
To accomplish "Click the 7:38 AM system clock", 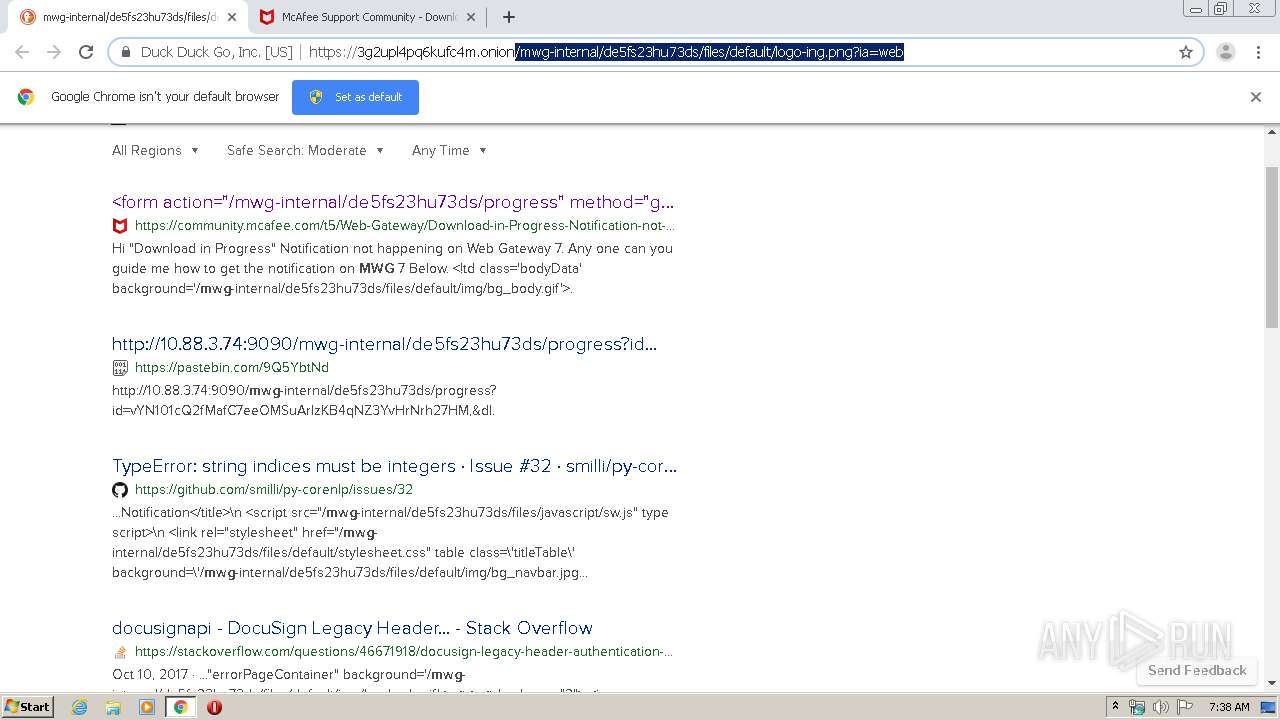I will (1229, 707).
